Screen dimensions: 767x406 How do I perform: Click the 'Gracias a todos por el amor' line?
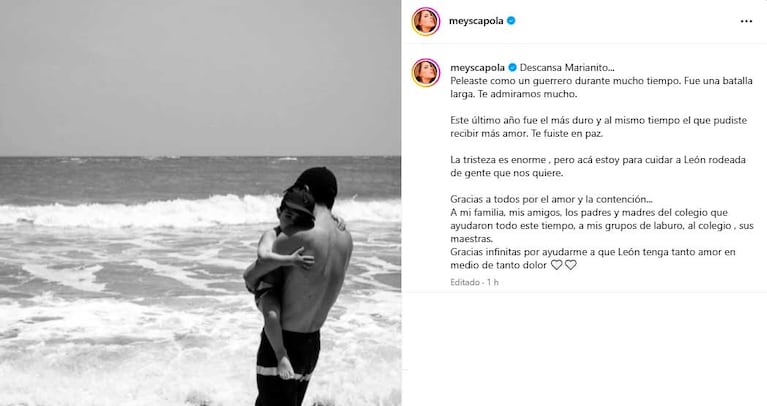[551, 199]
